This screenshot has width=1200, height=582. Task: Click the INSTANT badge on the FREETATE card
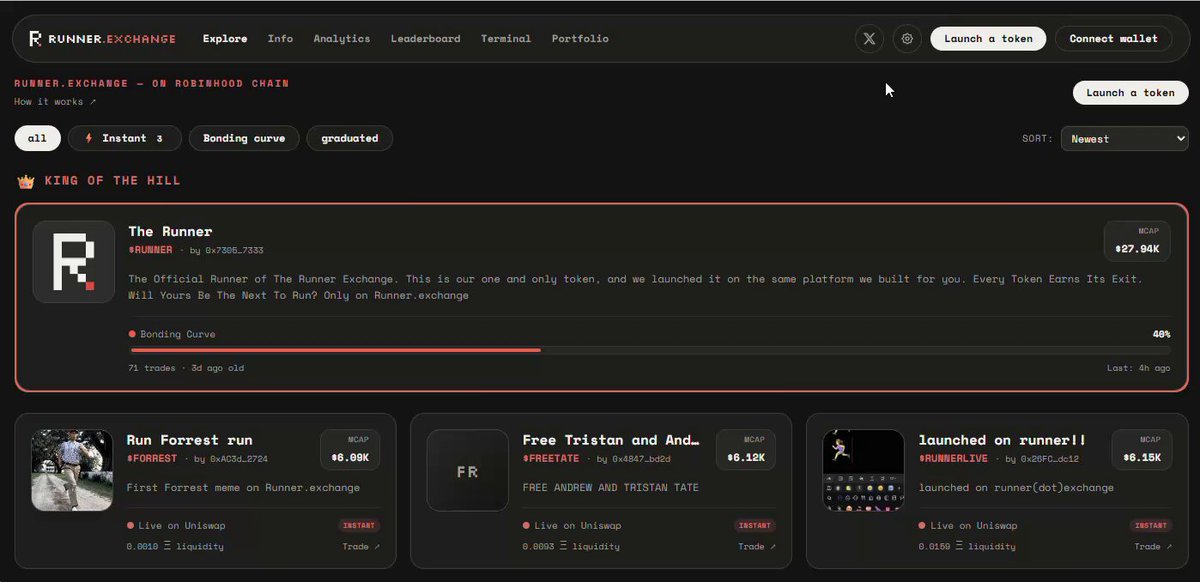click(755, 526)
